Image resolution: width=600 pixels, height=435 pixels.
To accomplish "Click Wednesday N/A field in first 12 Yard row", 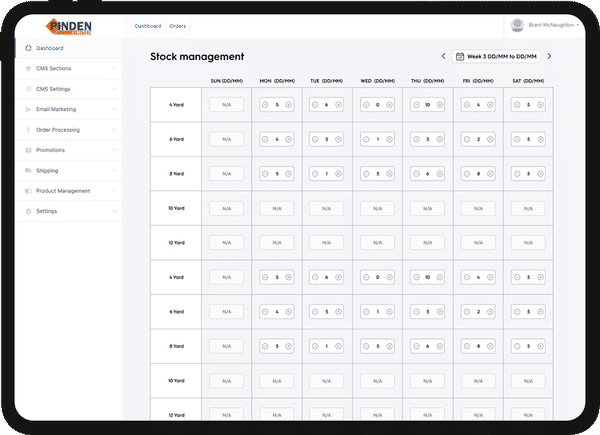I will [x=377, y=243].
